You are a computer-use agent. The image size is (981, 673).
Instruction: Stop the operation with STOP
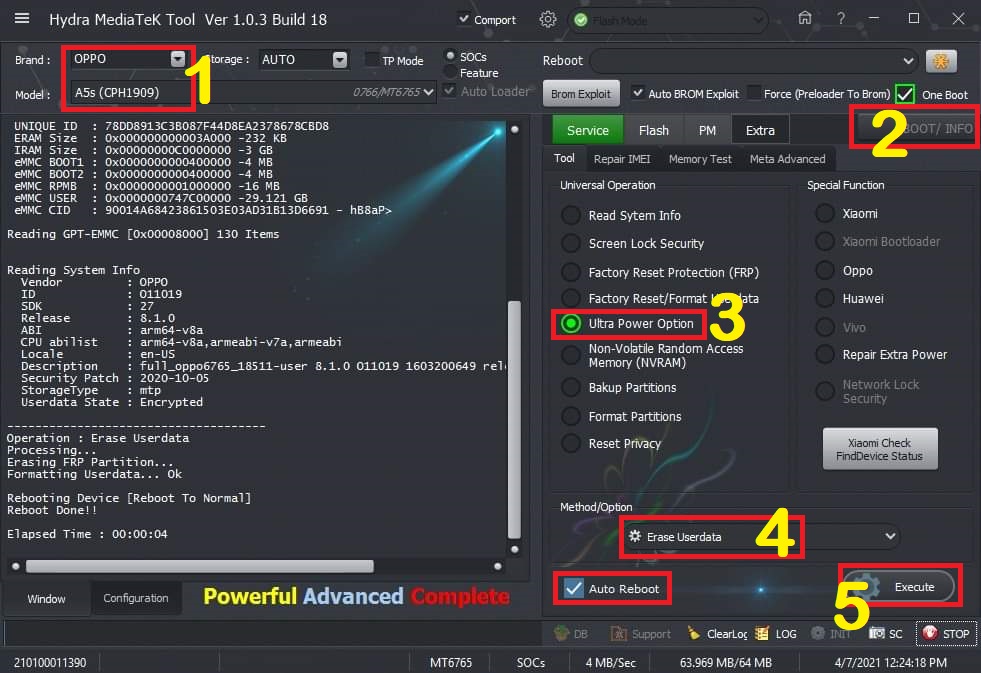[945, 634]
